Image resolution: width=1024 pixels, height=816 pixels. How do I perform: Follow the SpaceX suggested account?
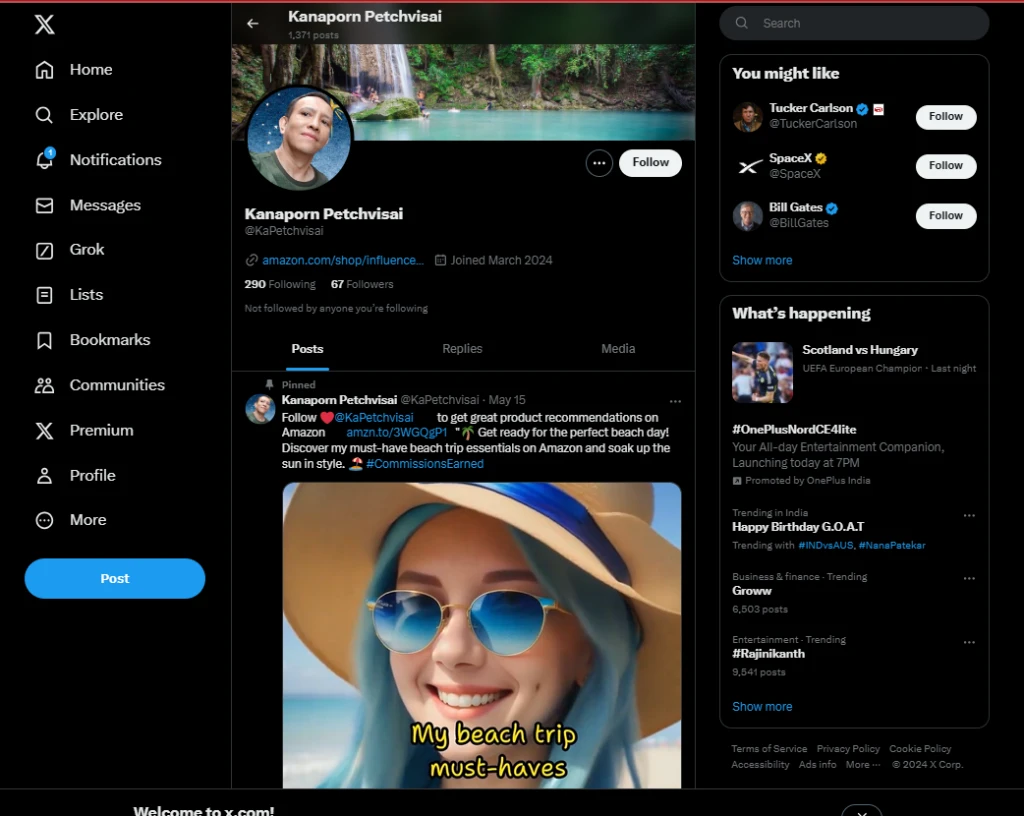tap(945, 166)
